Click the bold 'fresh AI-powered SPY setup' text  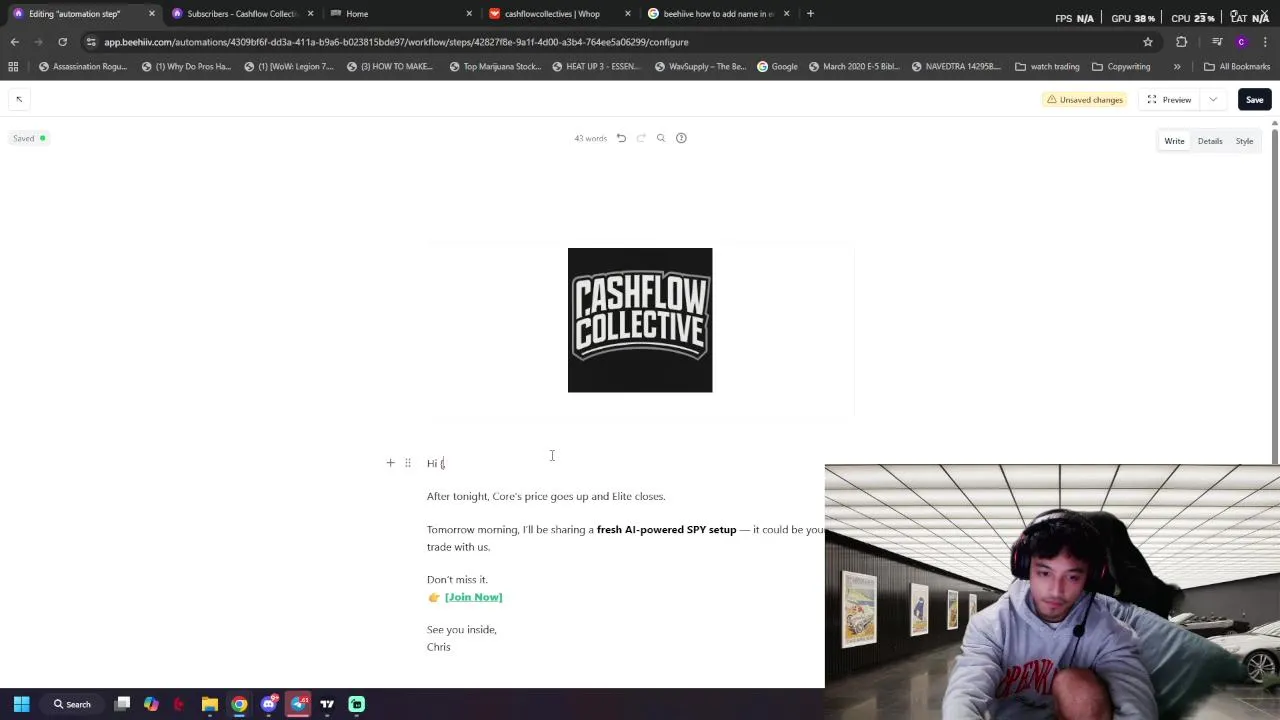pyautogui.click(x=666, y=530)
